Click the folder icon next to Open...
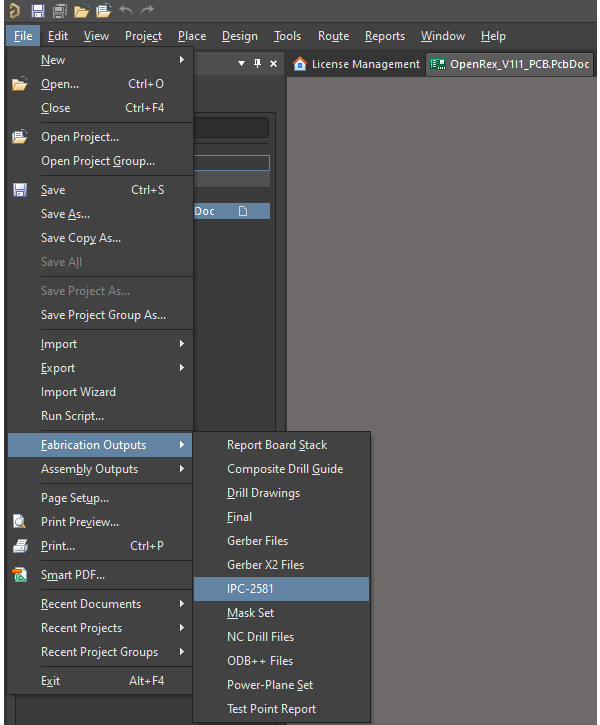 point(19,84)
